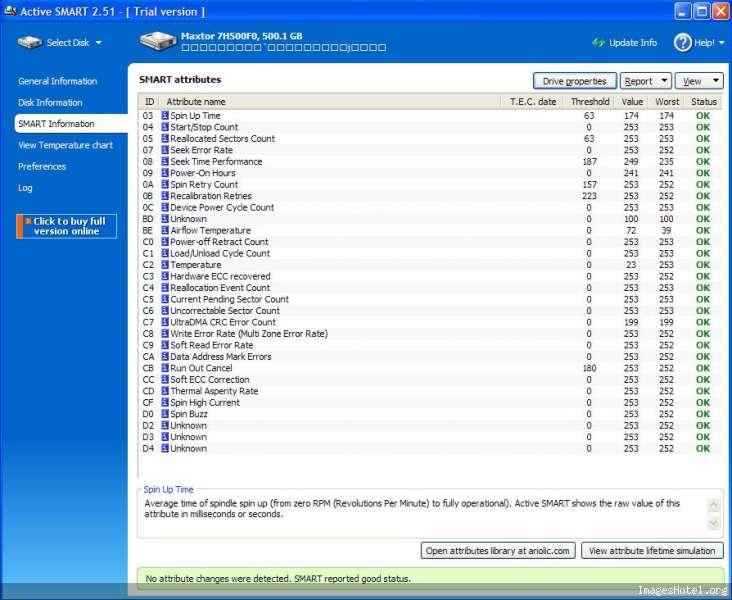This screenshot has width=732, height=600.
Task: Click the info icon beside Reallocation Event Count
Action: coord(165,288)
